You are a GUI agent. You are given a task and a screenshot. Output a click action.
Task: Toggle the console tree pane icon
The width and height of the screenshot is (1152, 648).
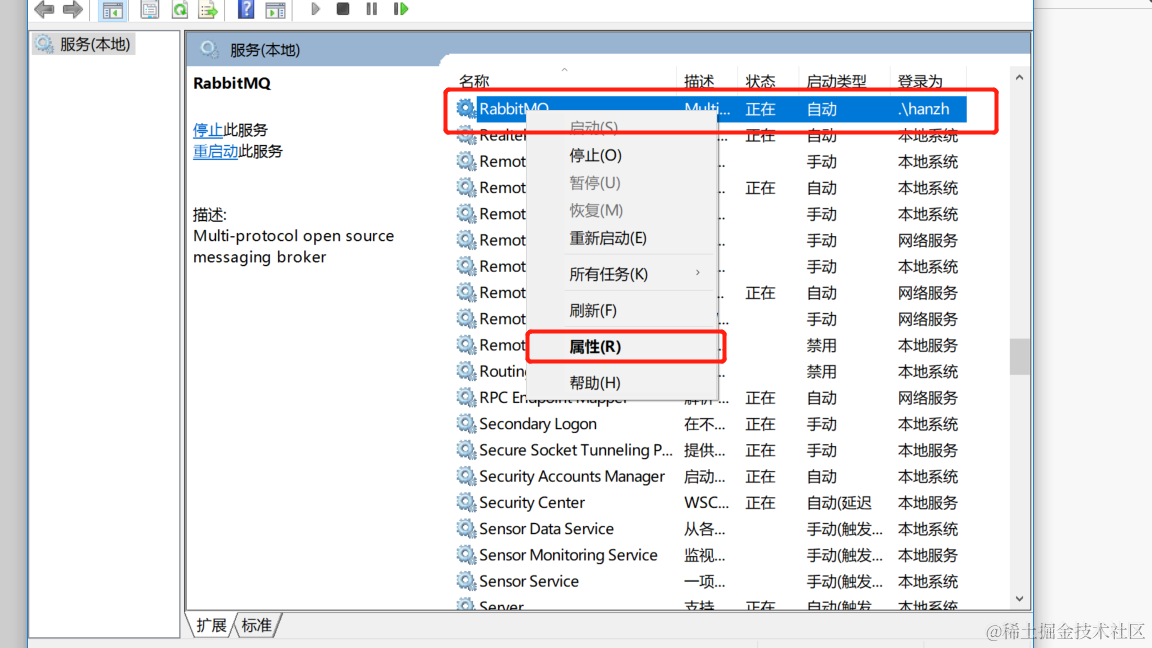pos(112,10)
